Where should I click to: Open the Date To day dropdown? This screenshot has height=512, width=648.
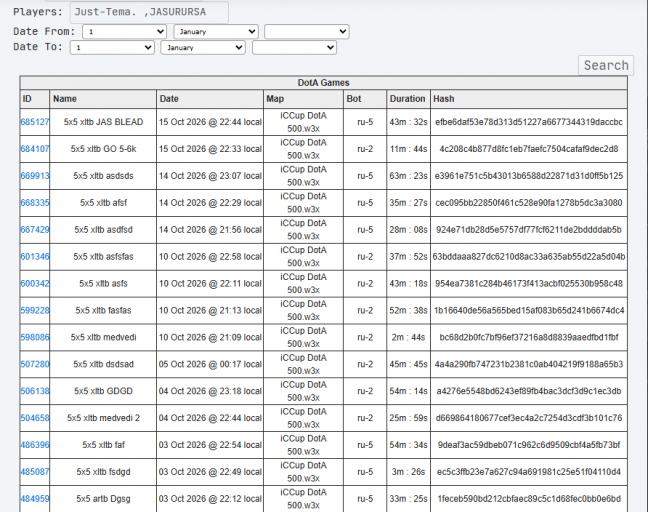coord(112,48)
